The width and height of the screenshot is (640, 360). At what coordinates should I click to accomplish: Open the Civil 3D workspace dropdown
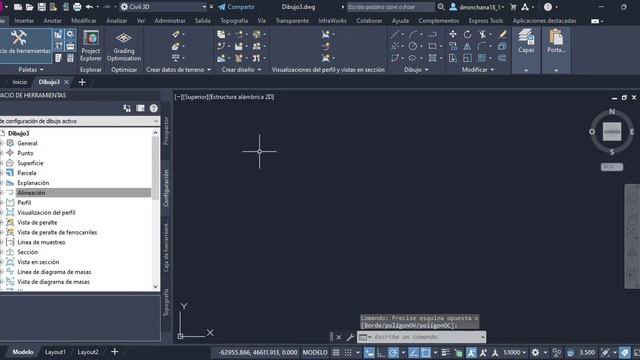164,7
